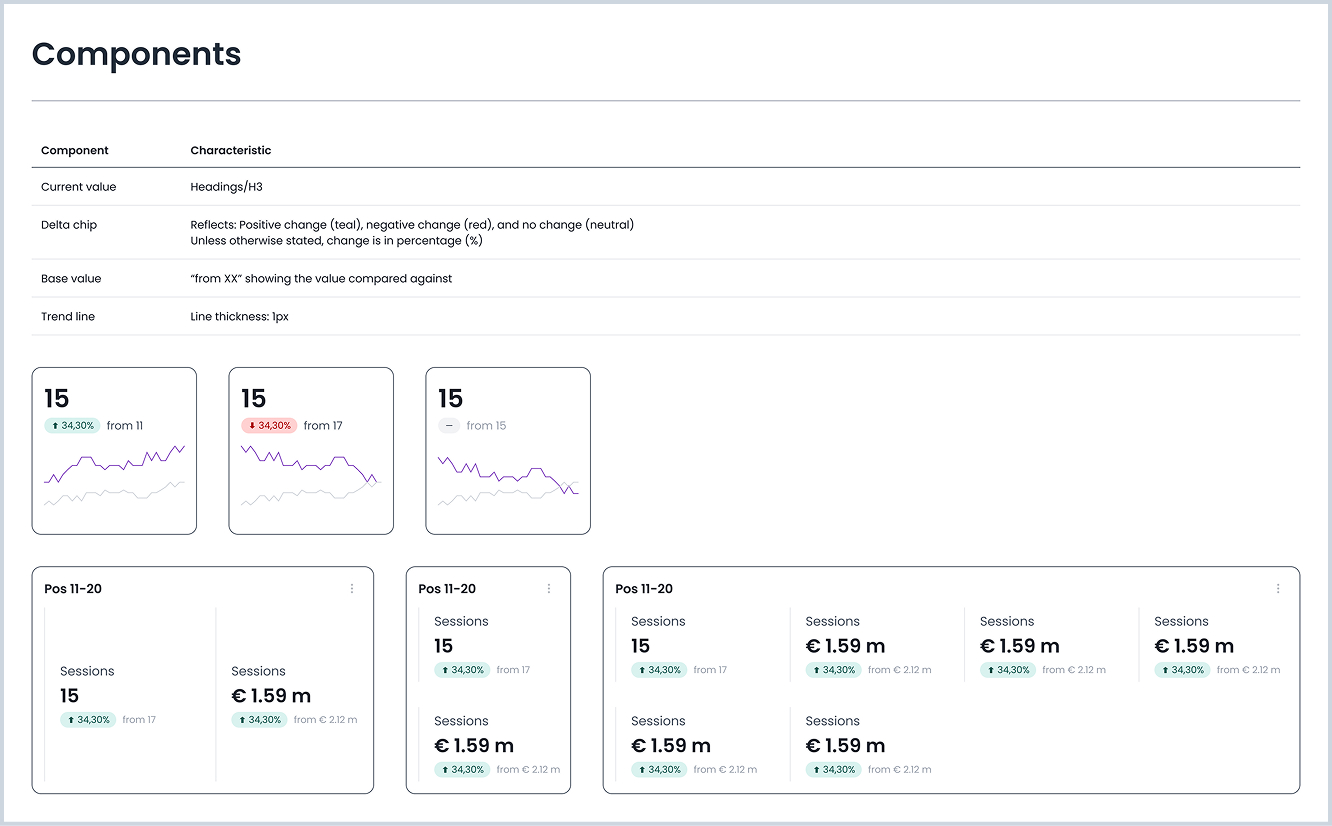The image size is (1332, 826).
Task: Click the € 1.59 m Sessions value
Action: tap(271, 695)
